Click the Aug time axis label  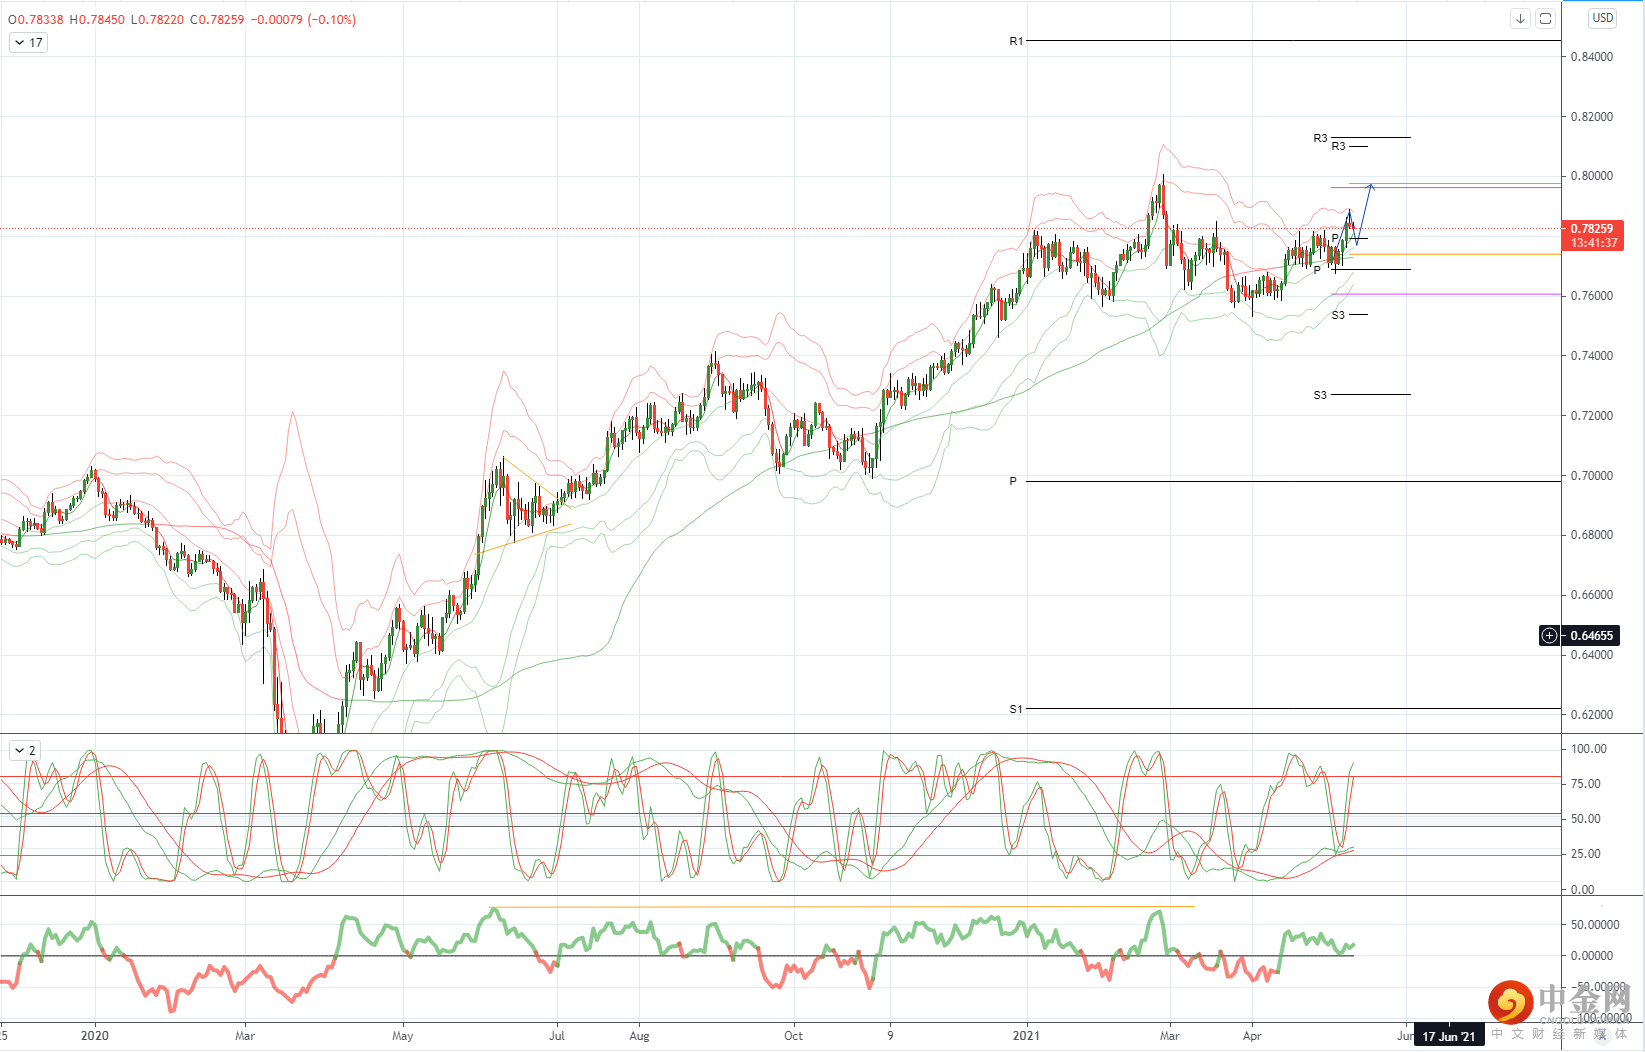pos(639,1036)
